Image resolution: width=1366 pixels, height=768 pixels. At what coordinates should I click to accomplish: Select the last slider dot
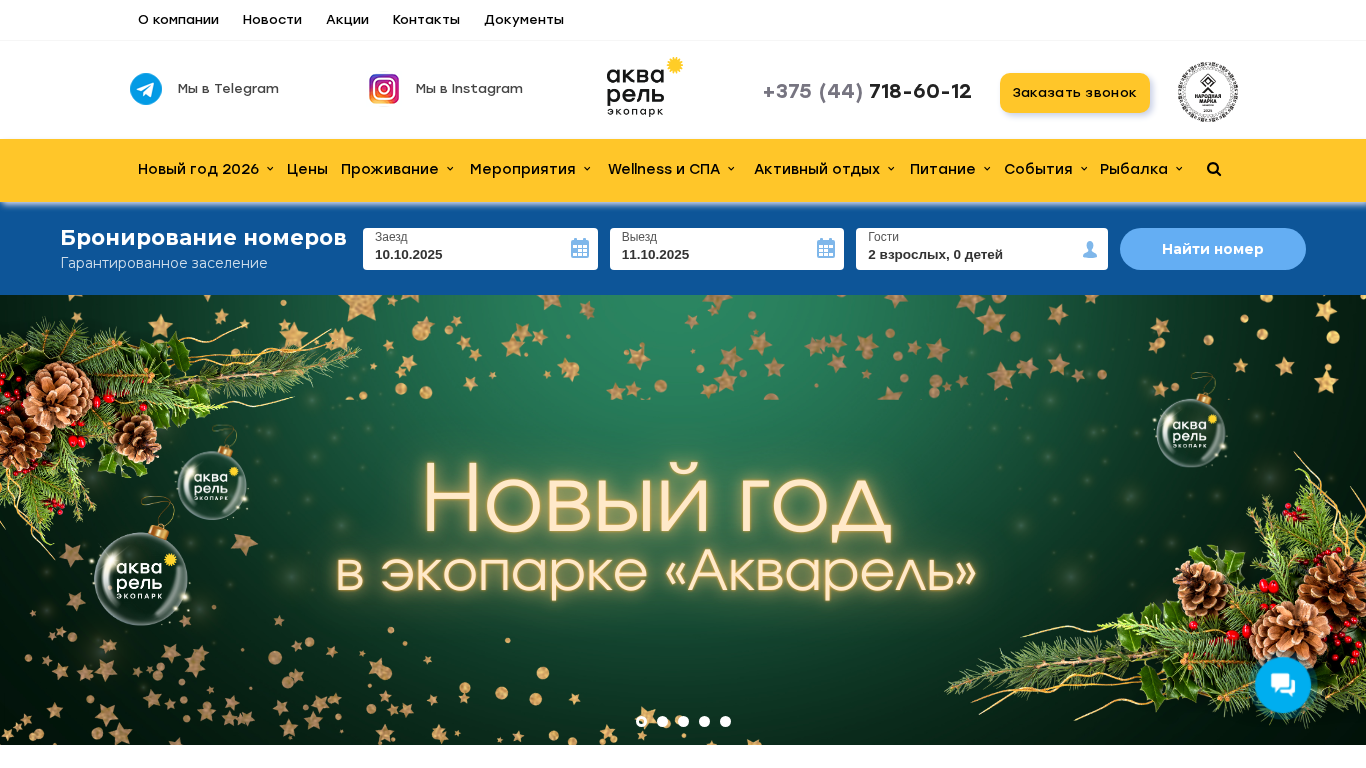(725, 721)
